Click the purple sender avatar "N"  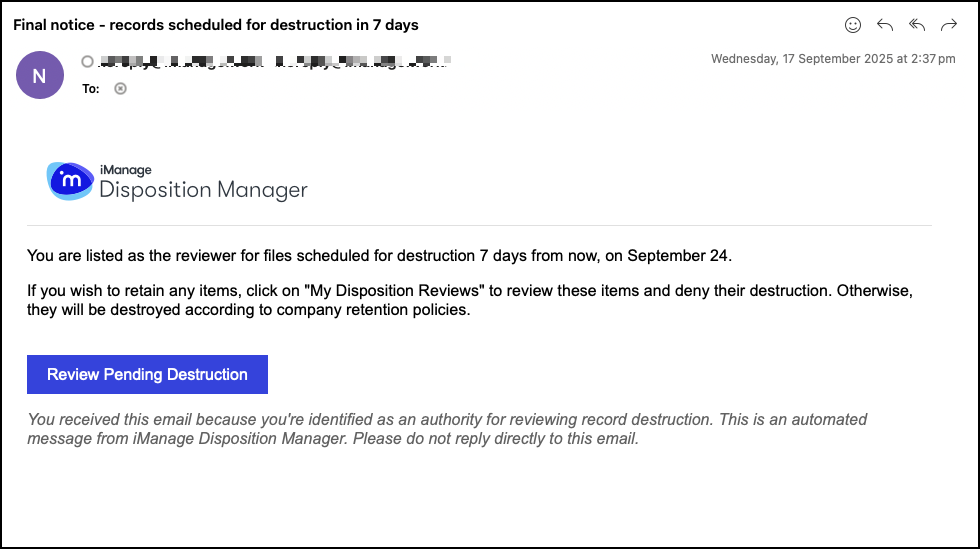coord(40,75)
